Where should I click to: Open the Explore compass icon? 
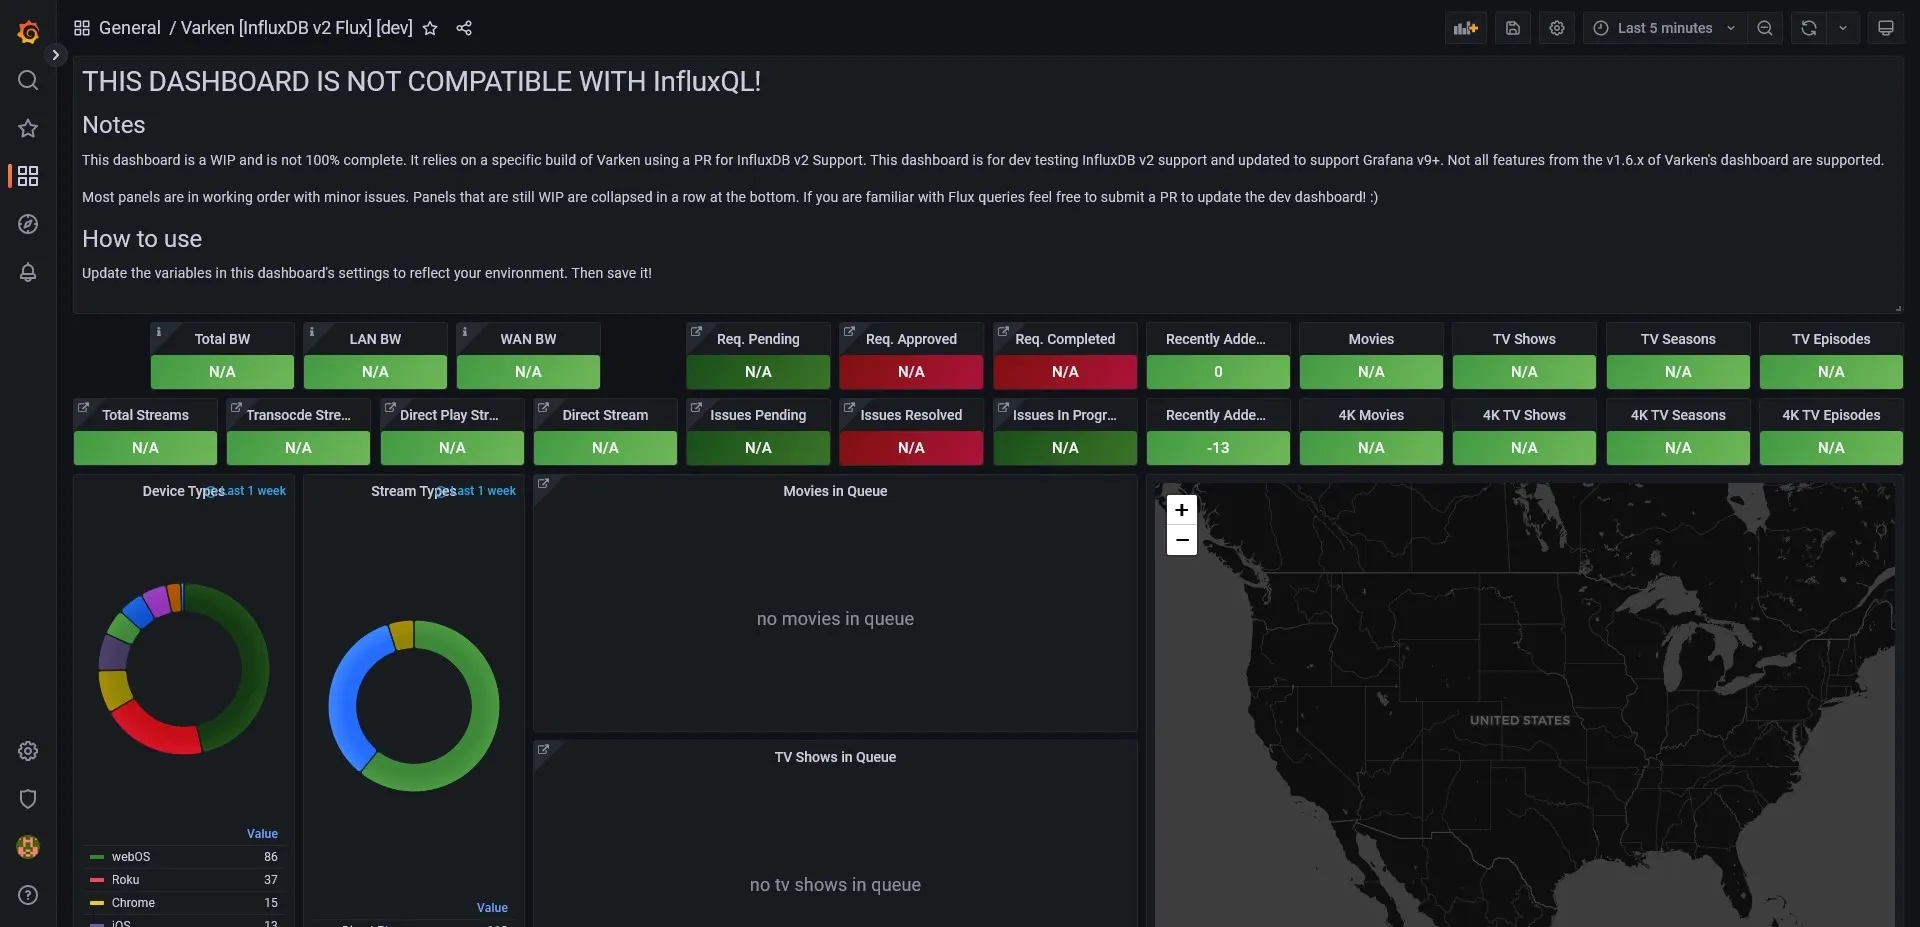click(x=28, y=224)
